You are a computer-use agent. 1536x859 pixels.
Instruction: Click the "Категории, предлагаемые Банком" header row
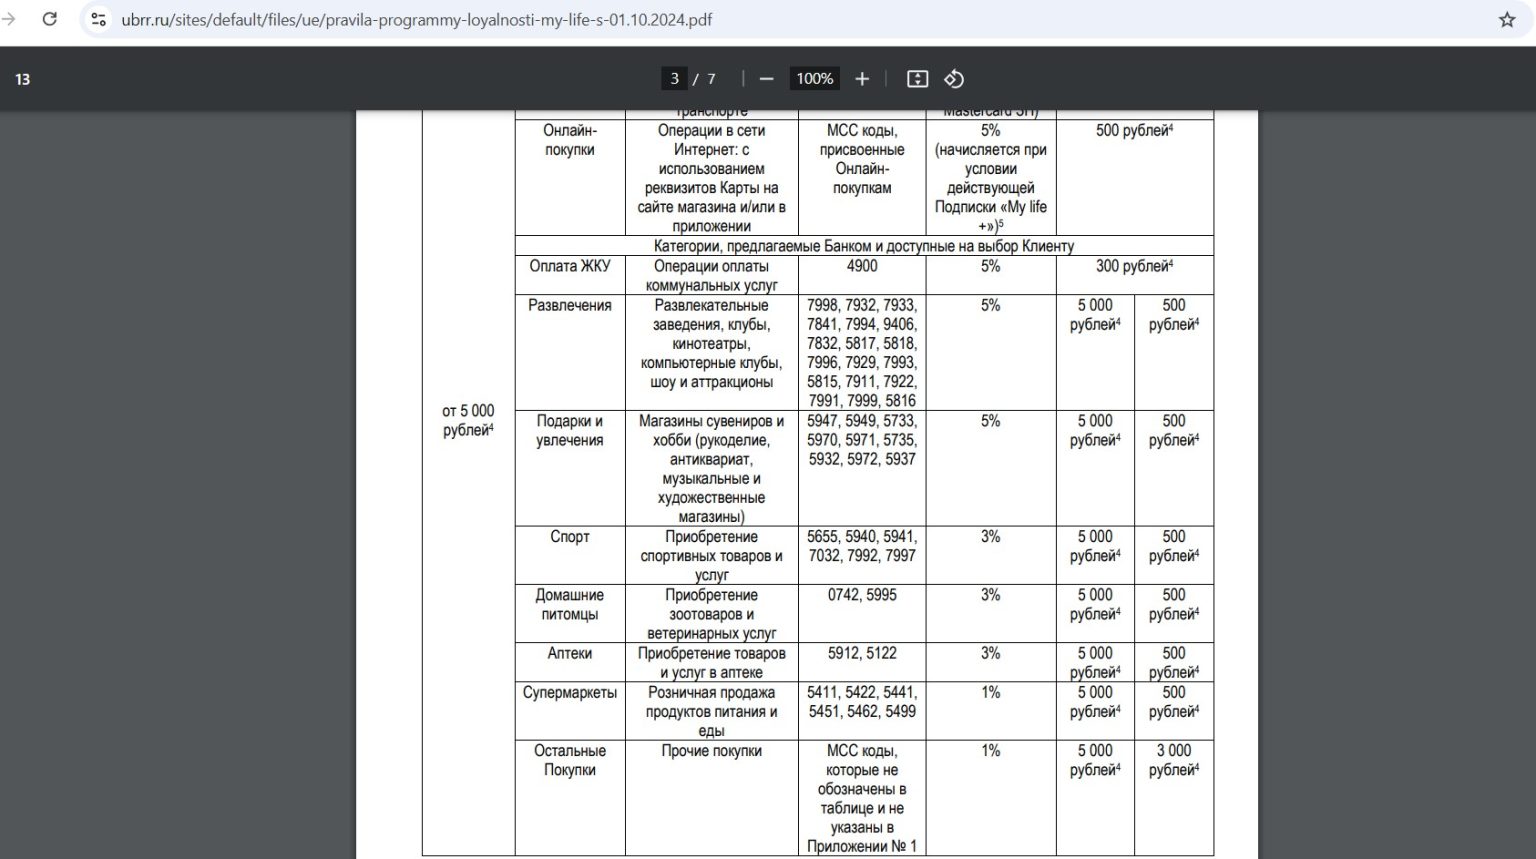[863, 246]
